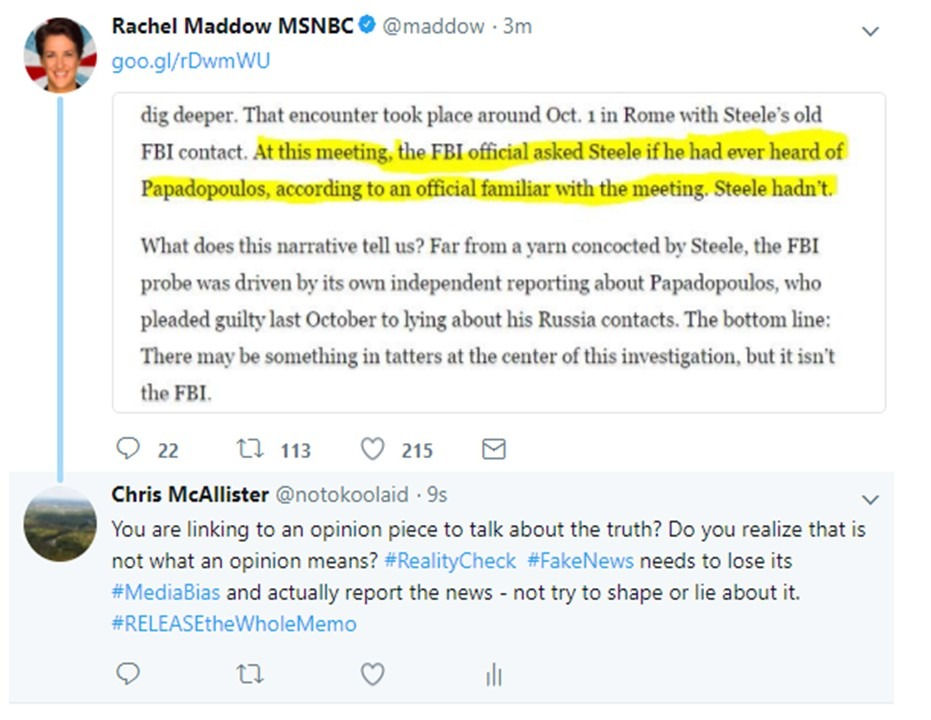
Task: Retweet Chris McAllister's reply
Action: 250,675
